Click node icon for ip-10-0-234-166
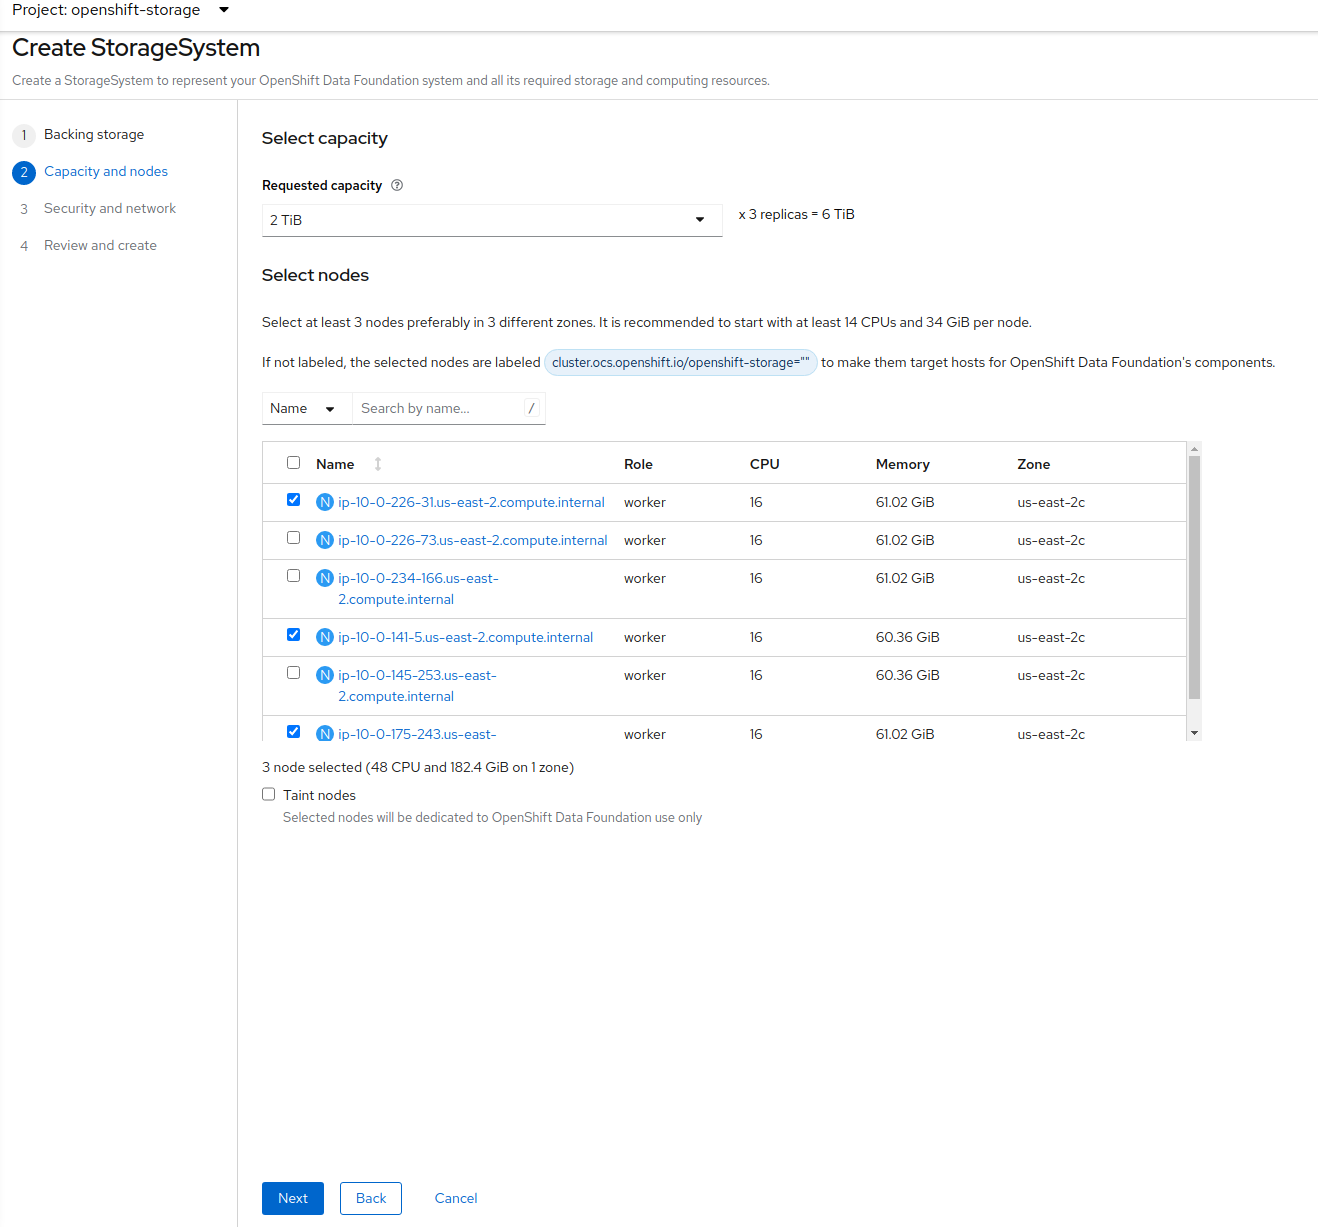This screenshot has width=1318, height=1227. [x=325, y=578]
